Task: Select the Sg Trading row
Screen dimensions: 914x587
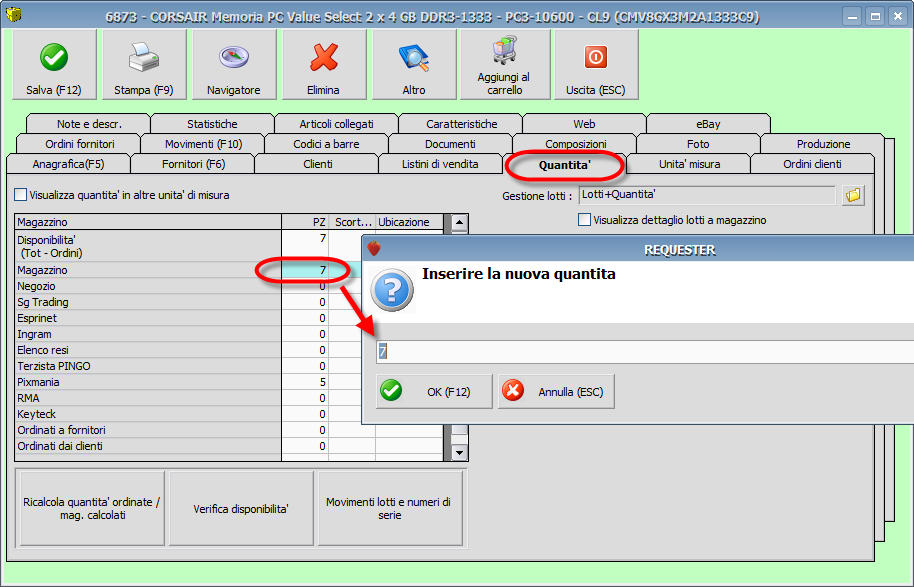Action: pyautogui.click(x=148, y=302)
